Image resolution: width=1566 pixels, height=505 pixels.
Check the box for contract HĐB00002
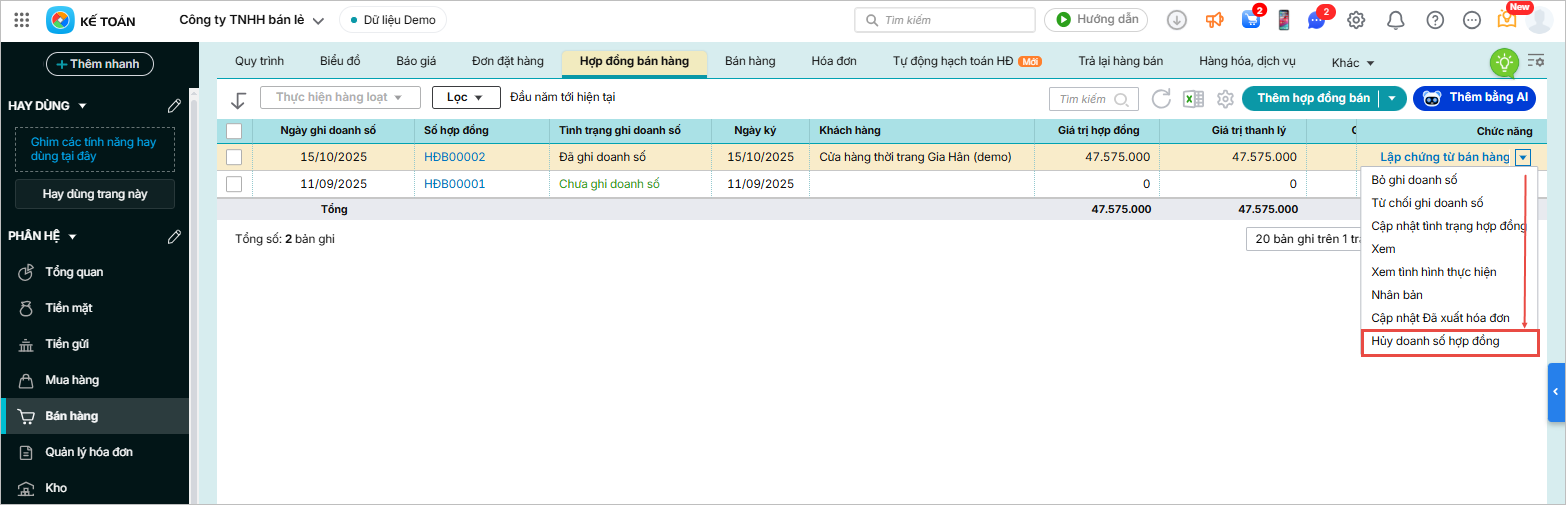(x=234, y=157)
